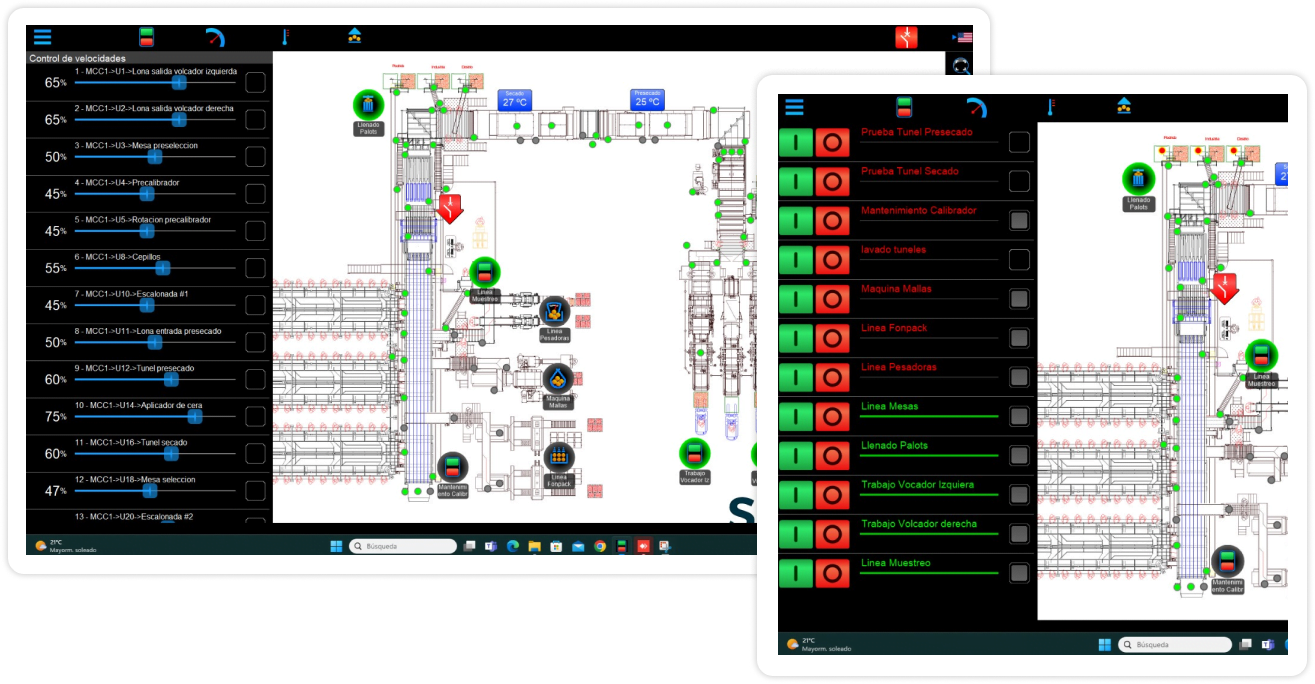The width and height of the screenshot is (1315, 684).
Task: Click the red electrical alarm icon in the top bar
Action: (906, 38)
